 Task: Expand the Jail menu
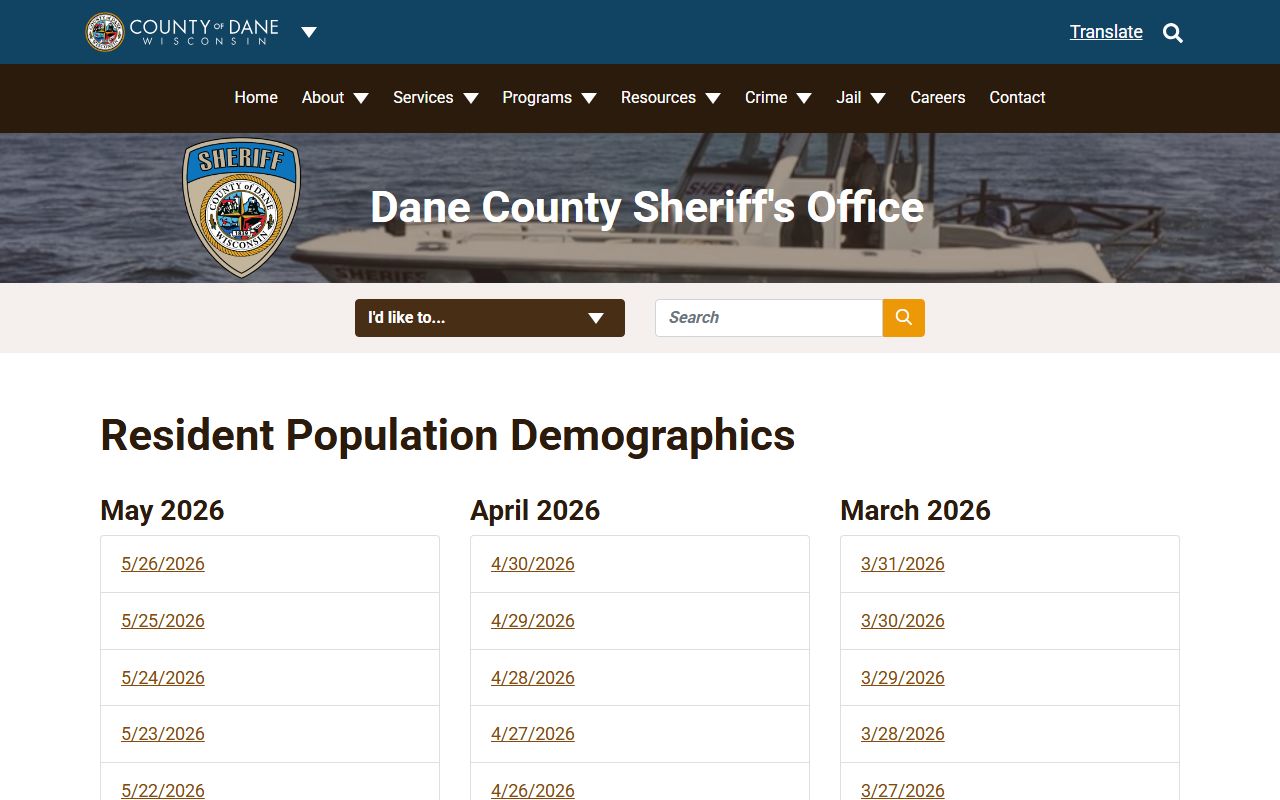click(860, 97)
